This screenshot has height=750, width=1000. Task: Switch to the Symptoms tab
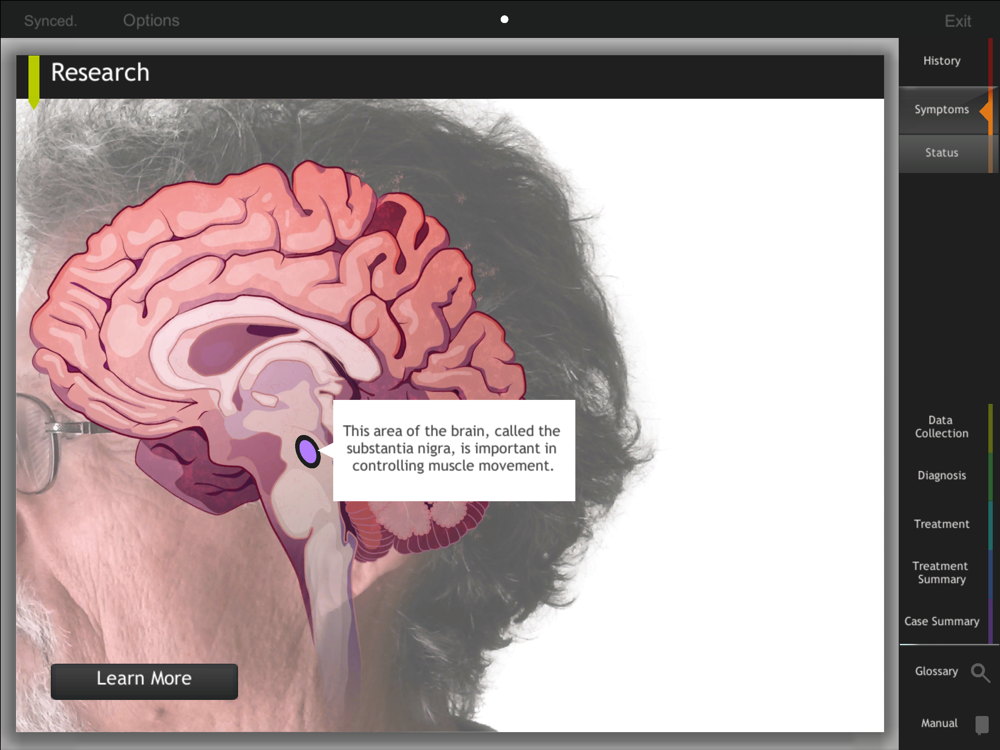click(941, 110)
